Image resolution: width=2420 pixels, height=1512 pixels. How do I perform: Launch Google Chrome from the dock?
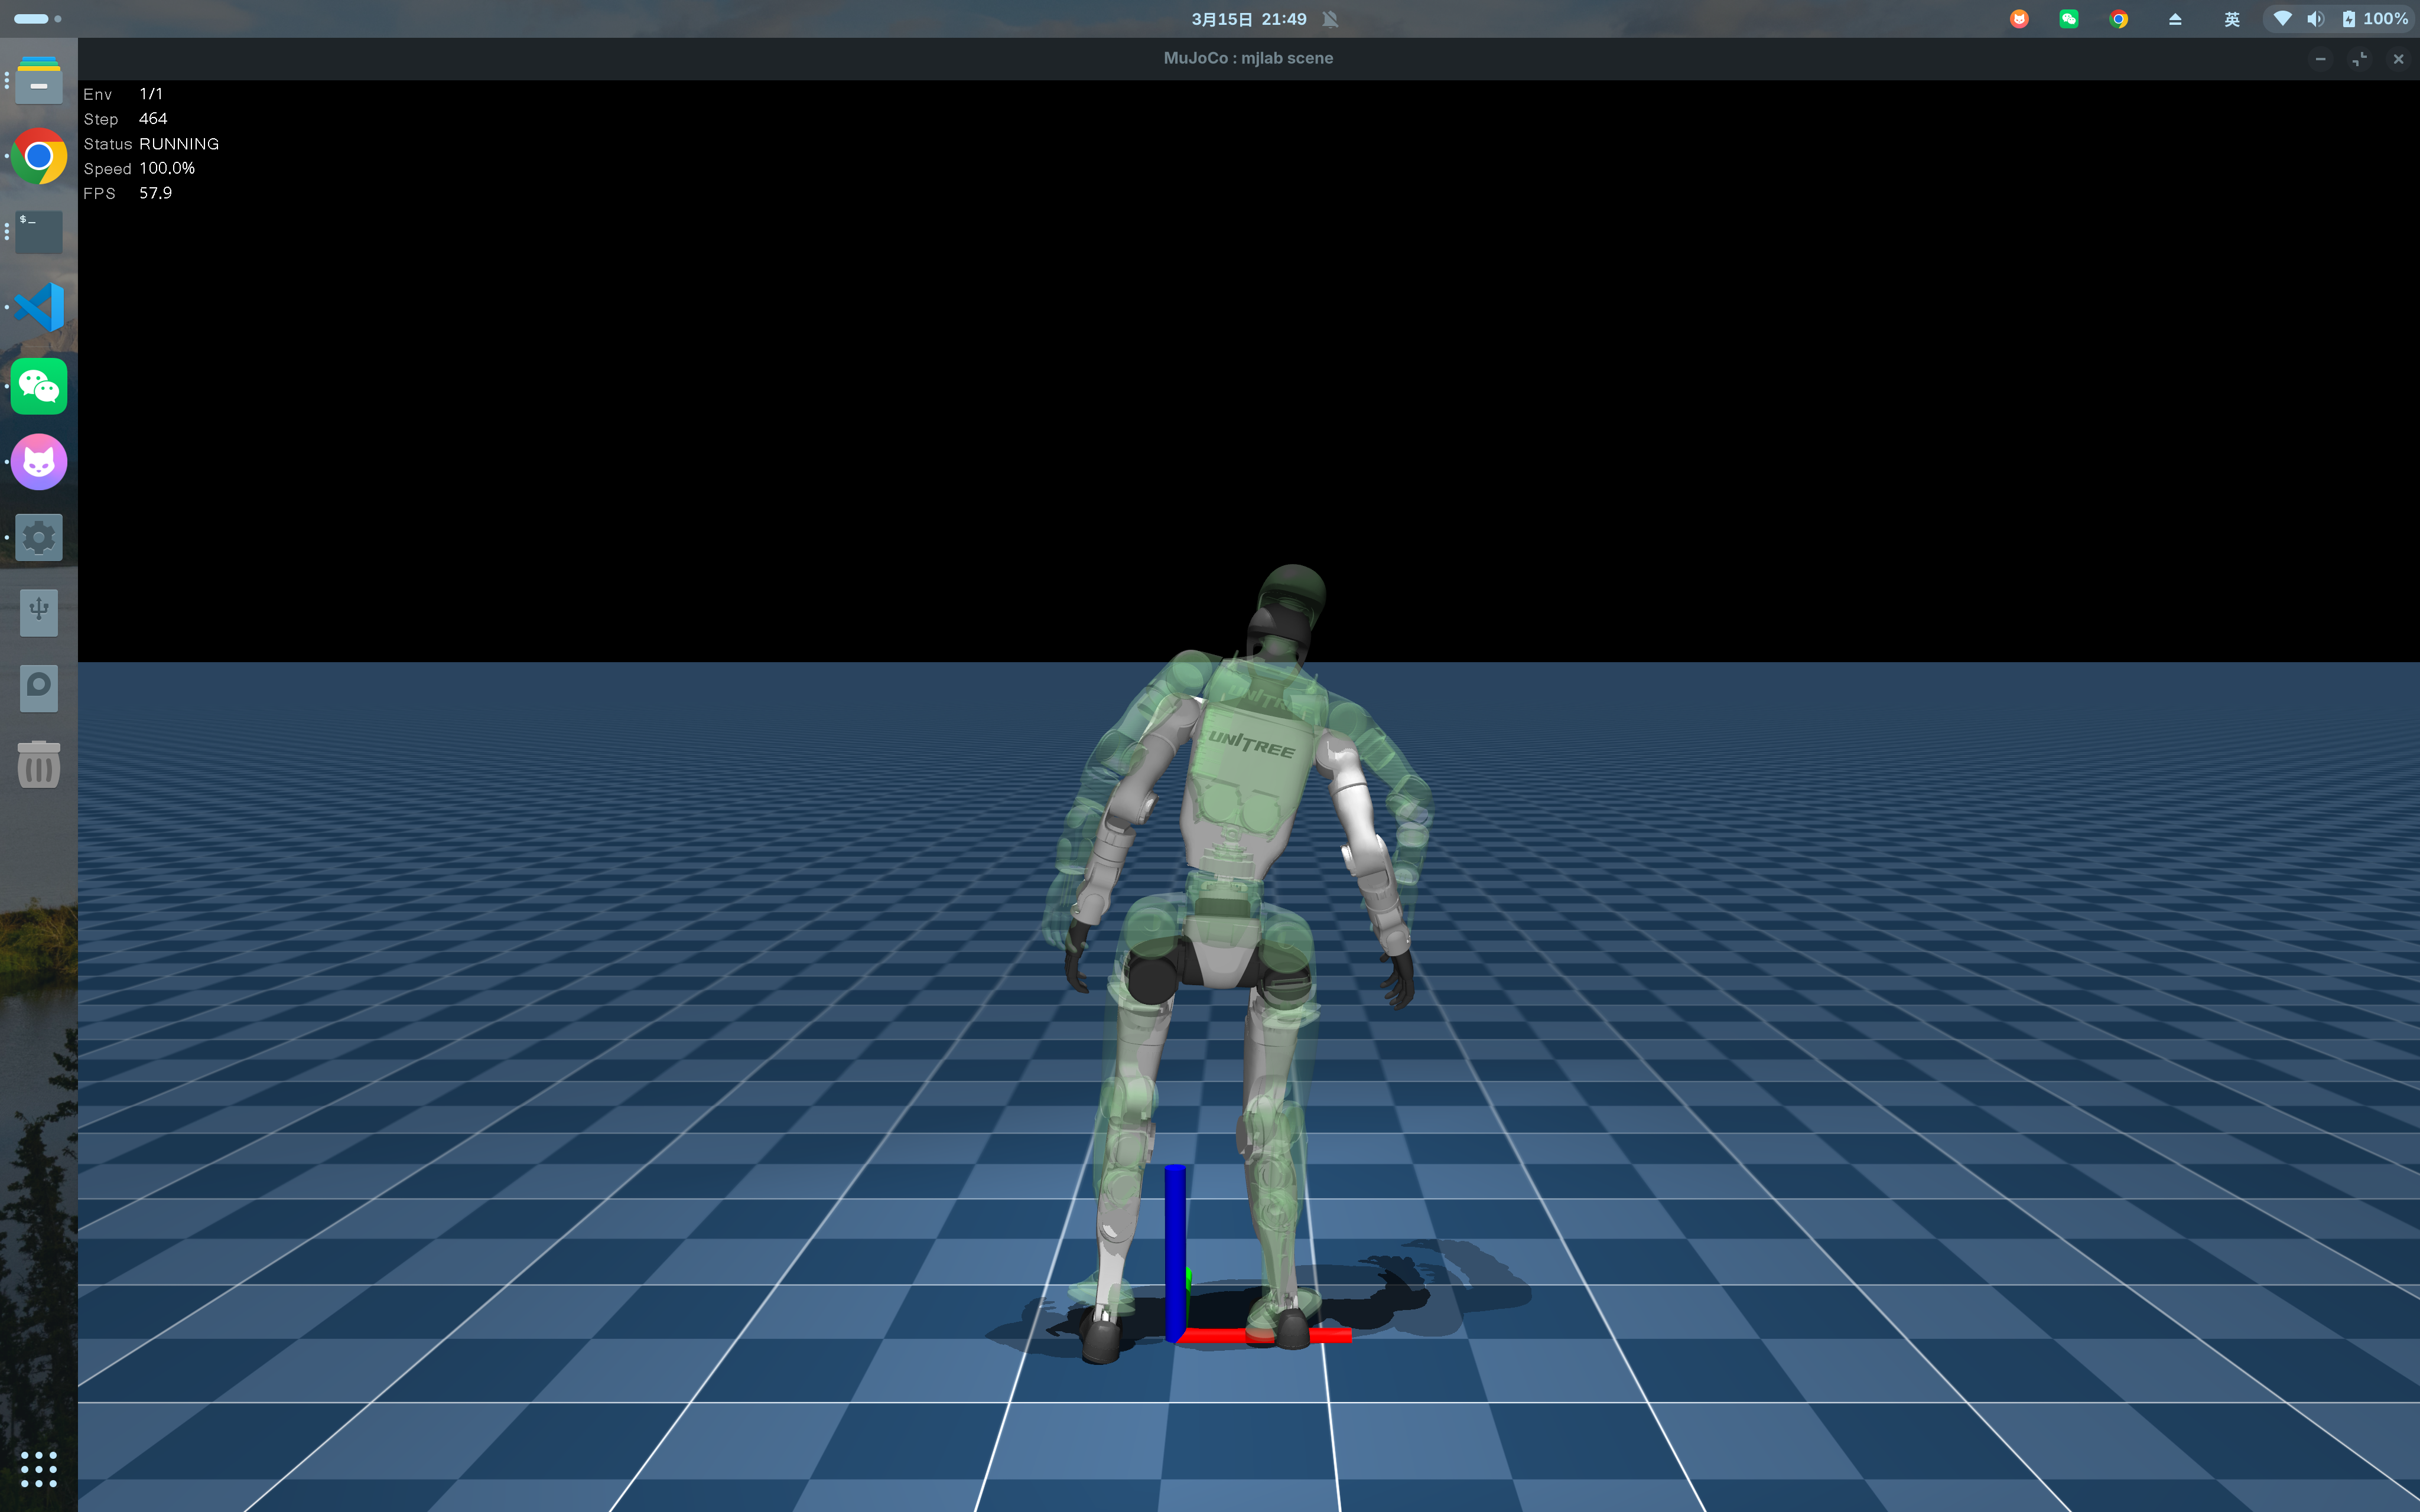39,156
